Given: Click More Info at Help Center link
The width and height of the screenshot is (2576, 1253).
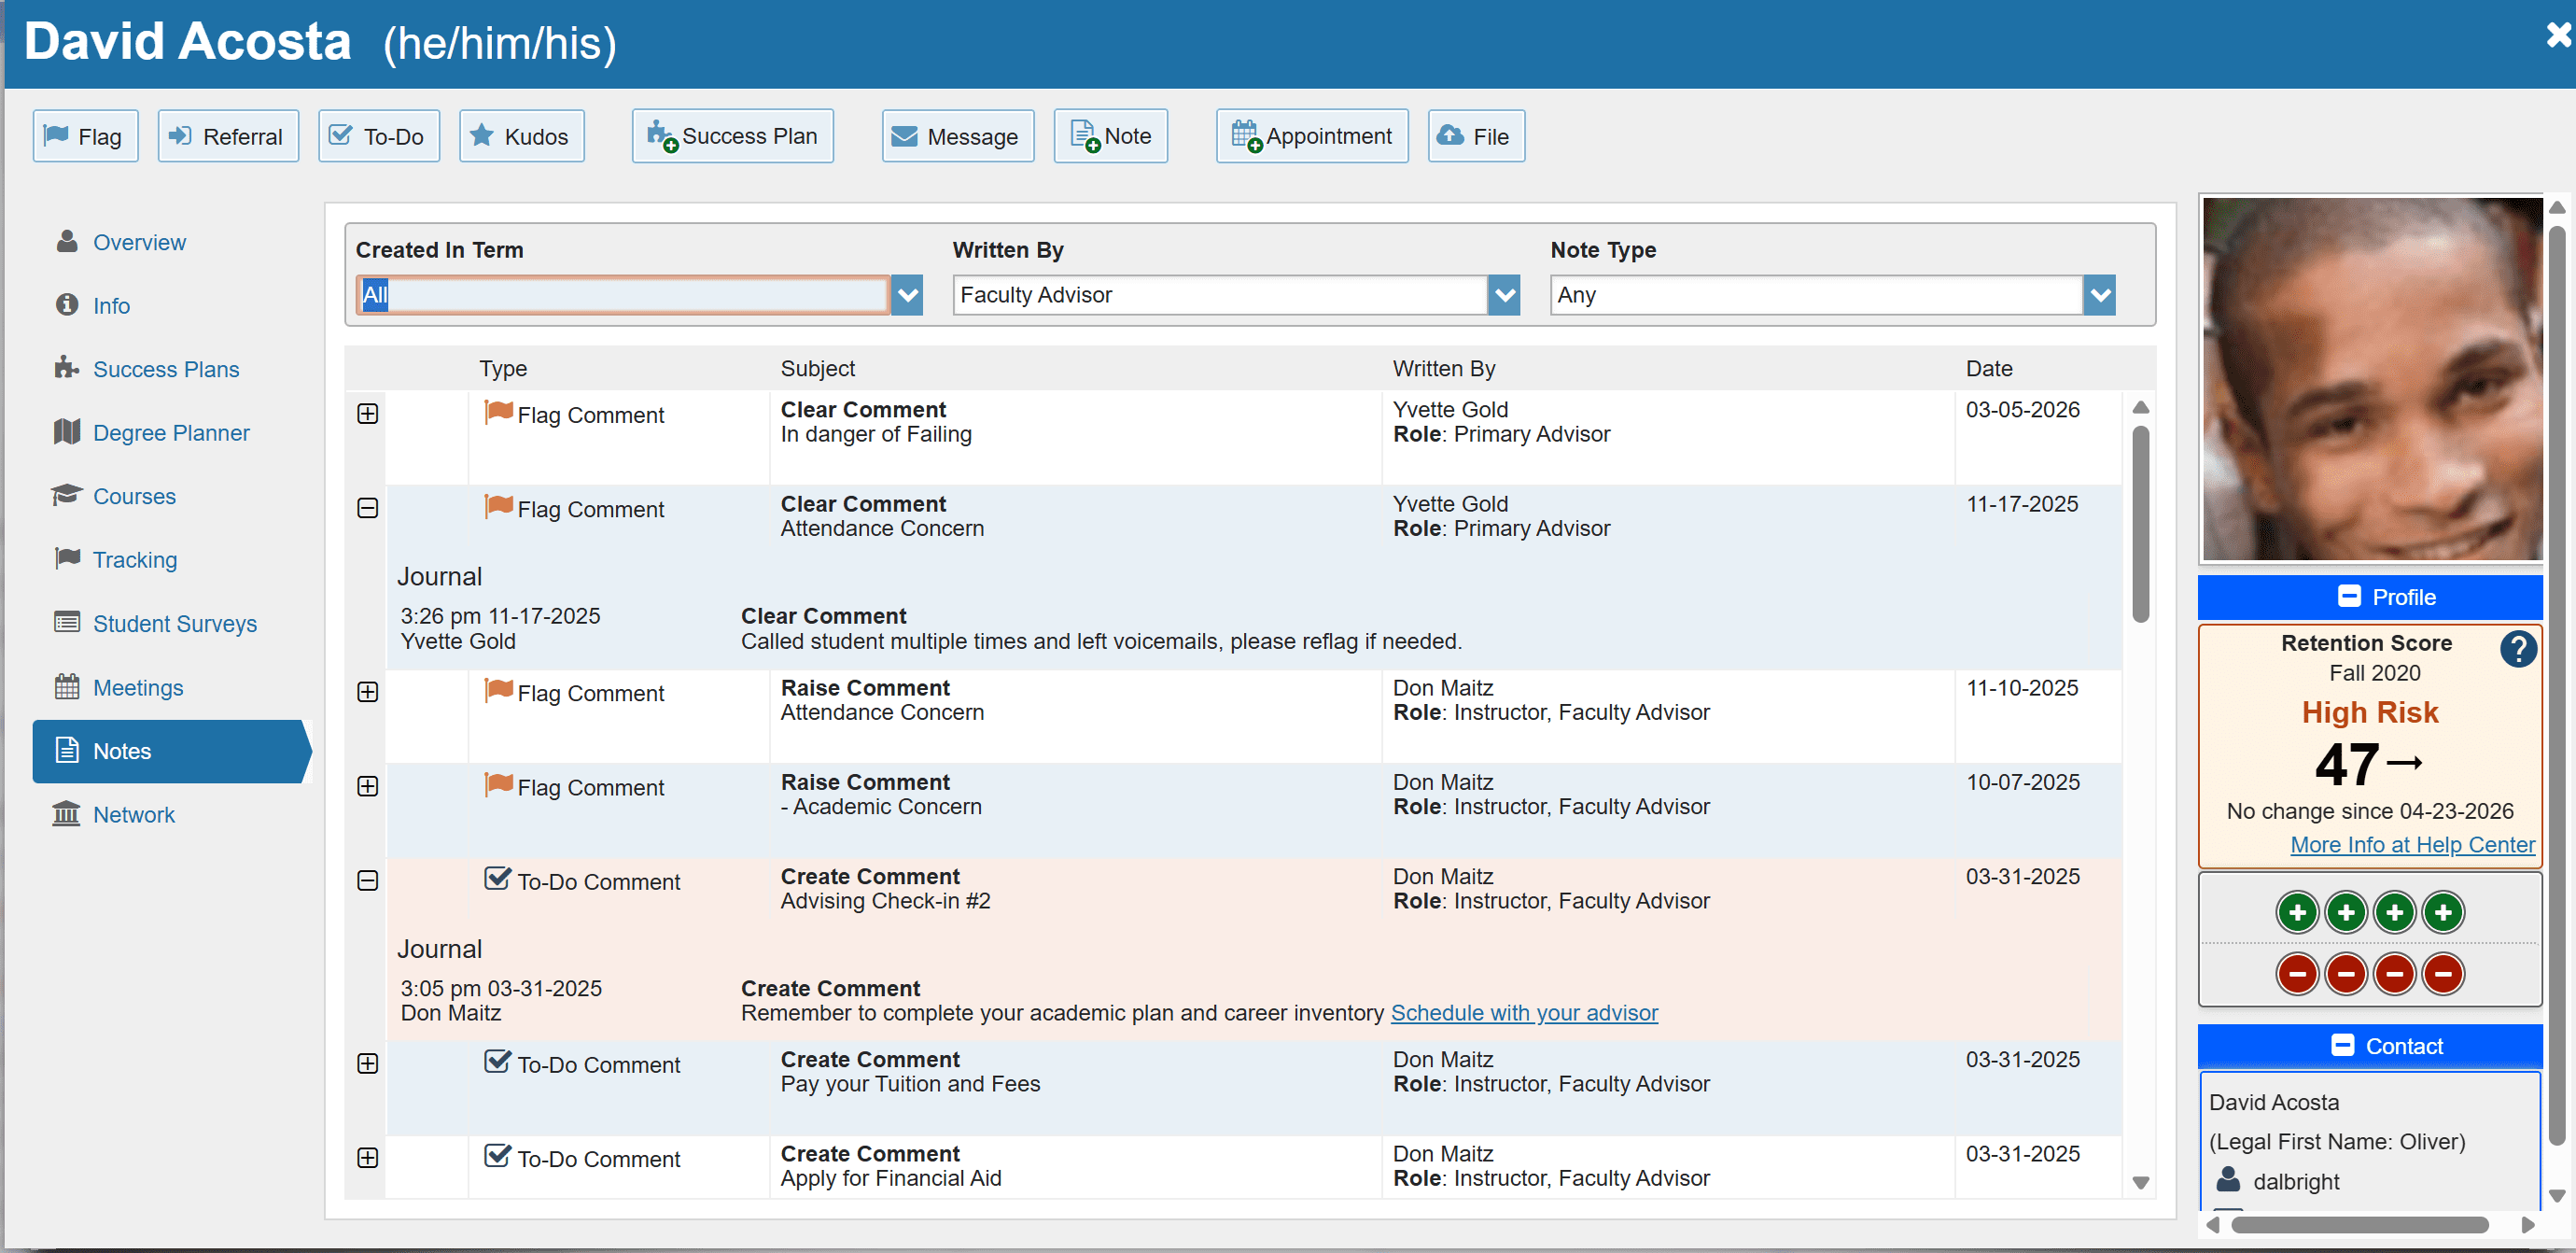Looking at the screenshot, I should (x=2411, y=845).
